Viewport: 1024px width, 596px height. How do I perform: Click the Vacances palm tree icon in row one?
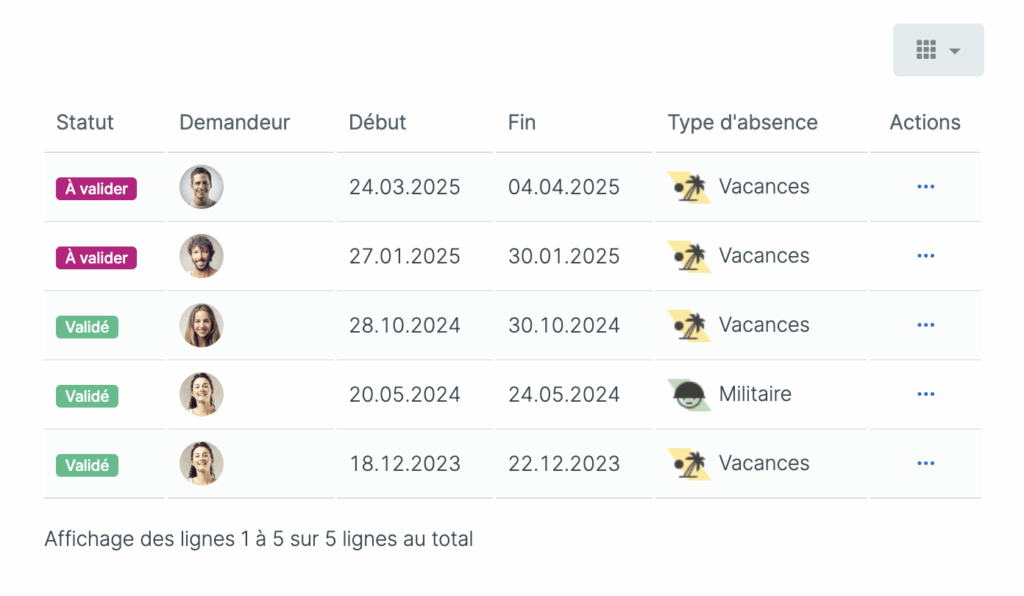[x=687, y=186]
